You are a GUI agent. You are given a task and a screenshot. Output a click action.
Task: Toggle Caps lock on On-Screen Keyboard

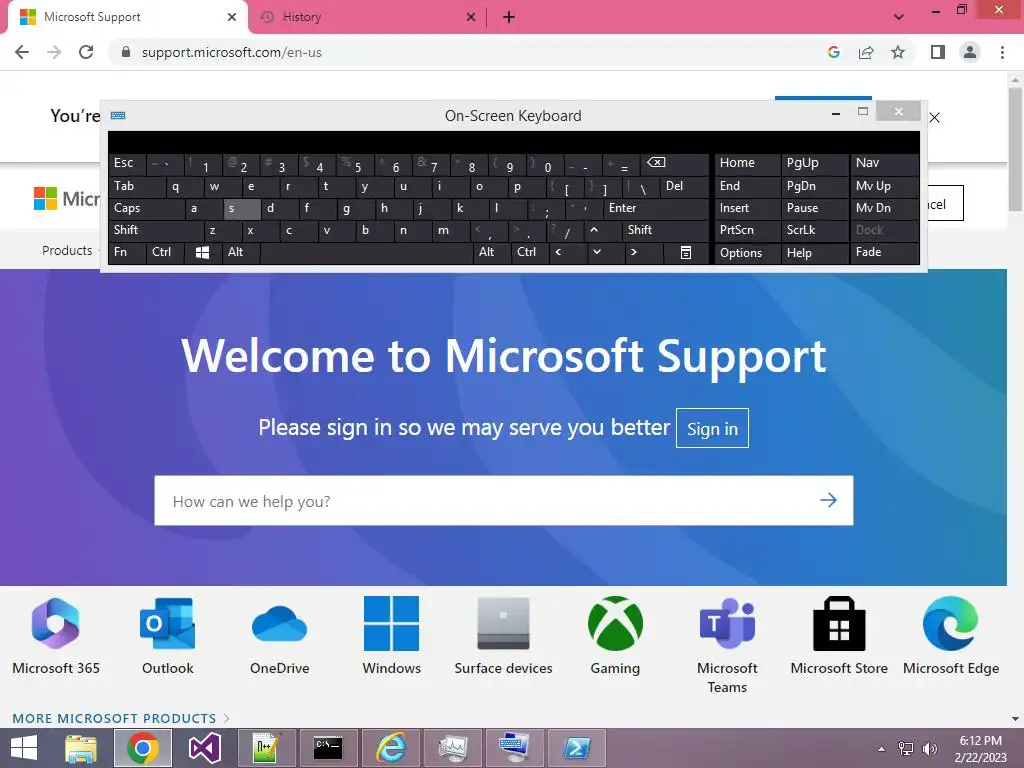(146, 208)
